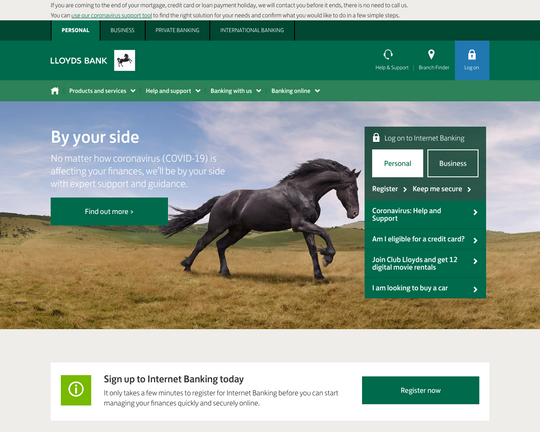Click the Register link in login panel
This screenshot has height=432, width=540.
[x=385, y=189]
